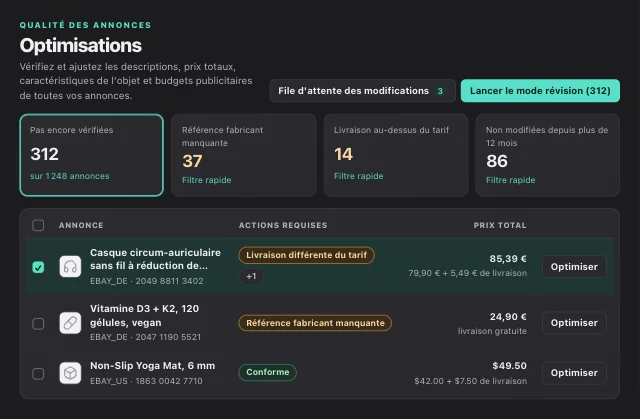This screenshot has height=419, width=640.
Task: Click Filtre rapide under count 86
Action: point(510,180)
